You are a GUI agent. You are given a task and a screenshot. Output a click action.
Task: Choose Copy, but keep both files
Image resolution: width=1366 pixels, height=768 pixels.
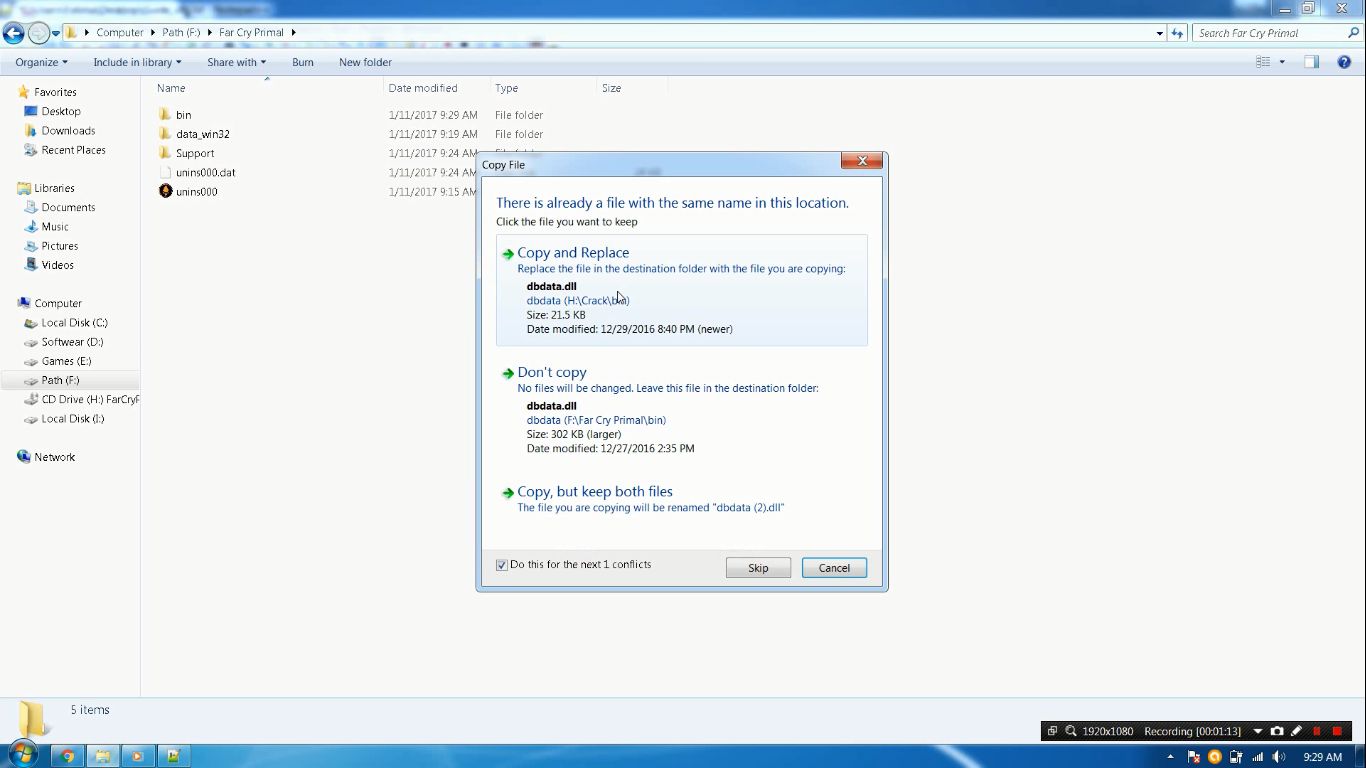point(682,499)
